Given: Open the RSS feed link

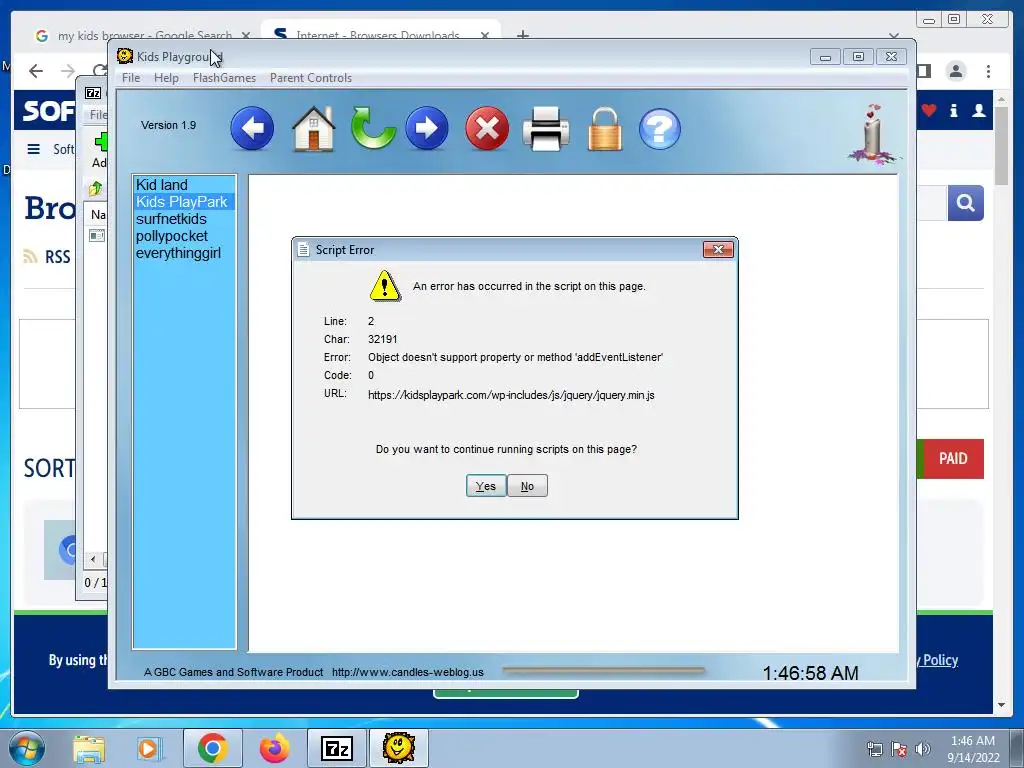Looking at the screenshot, I should coord(47,257).
